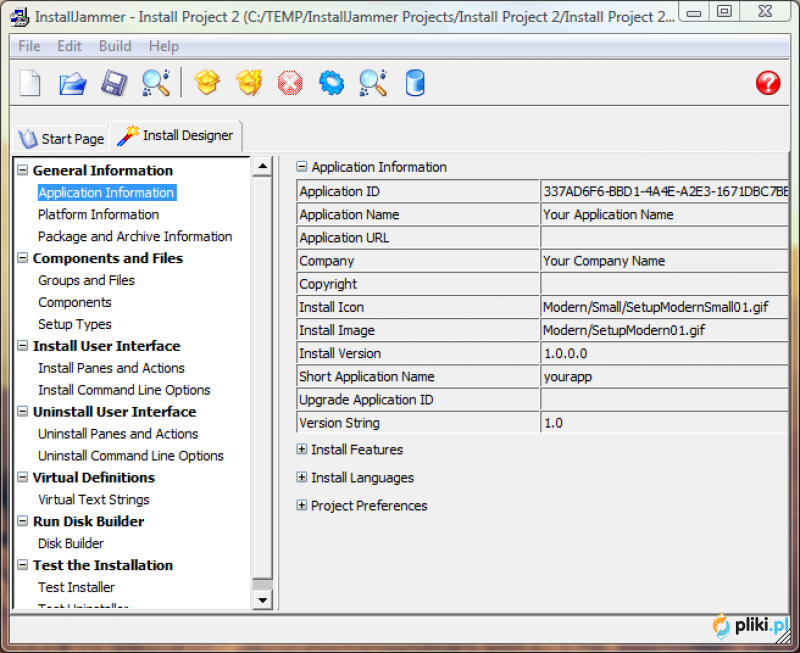Run quick build using the lightning box icon
This screenshot has height=653, width=800.
tap(249, 83)
